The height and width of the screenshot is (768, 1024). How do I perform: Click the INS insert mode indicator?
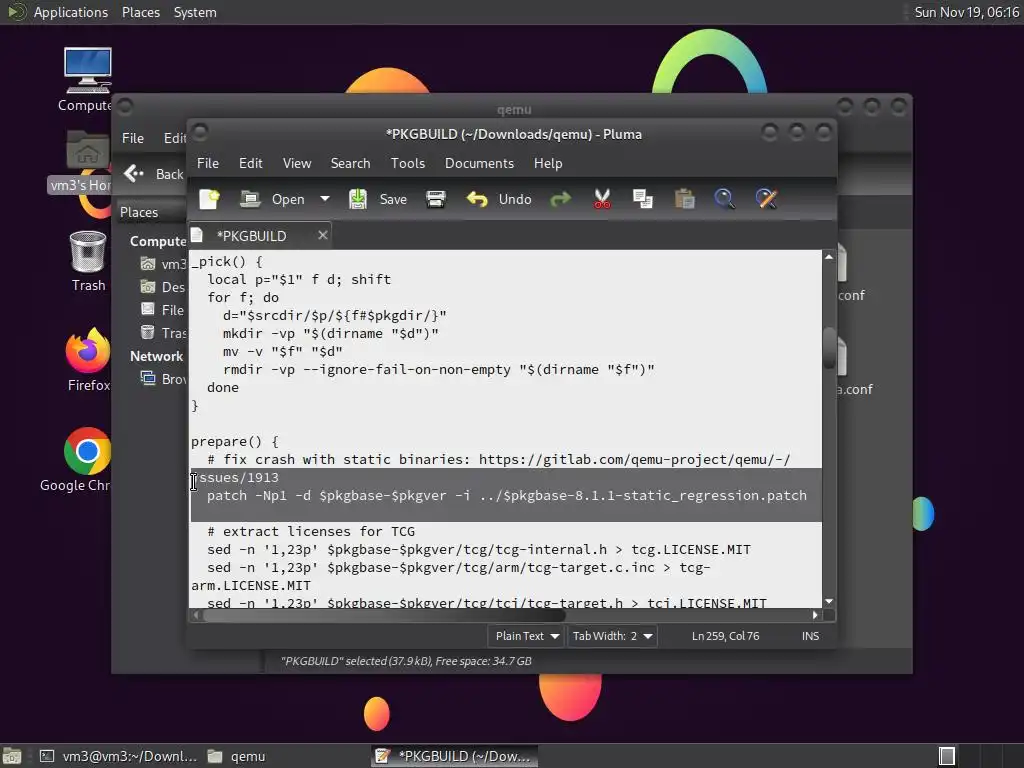tap(810, 636)
